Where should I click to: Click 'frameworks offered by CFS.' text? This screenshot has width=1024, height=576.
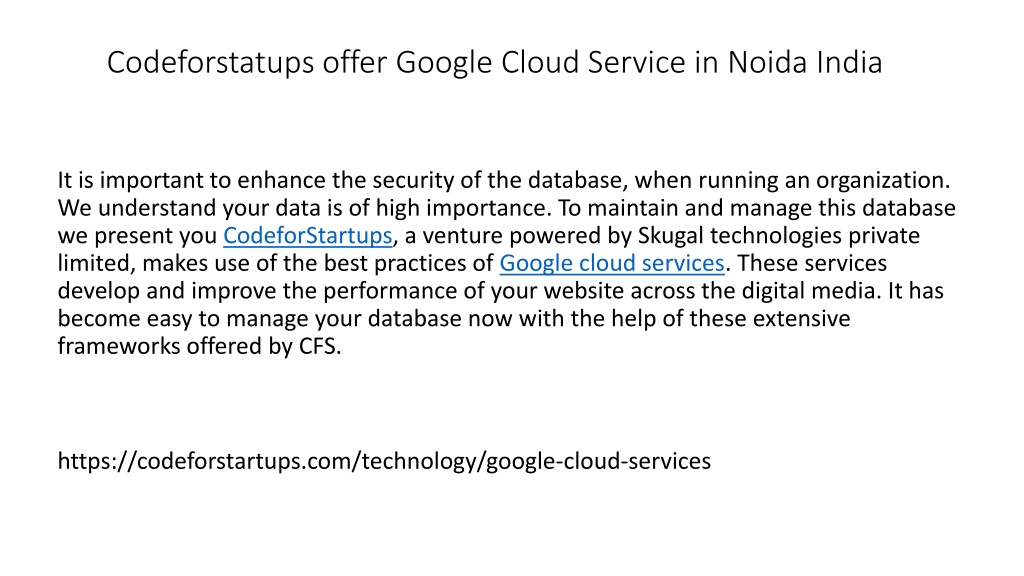(x=199, y=345)
